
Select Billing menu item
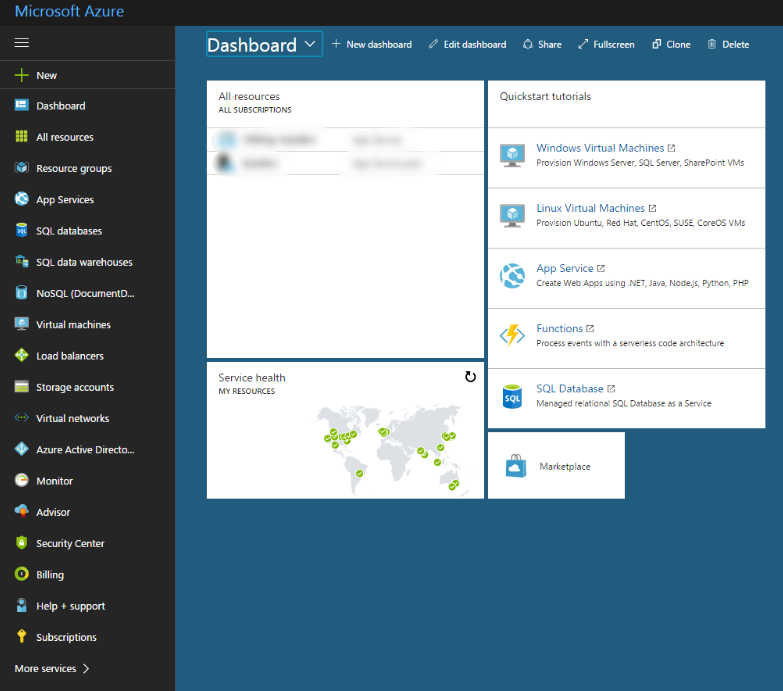50,575
